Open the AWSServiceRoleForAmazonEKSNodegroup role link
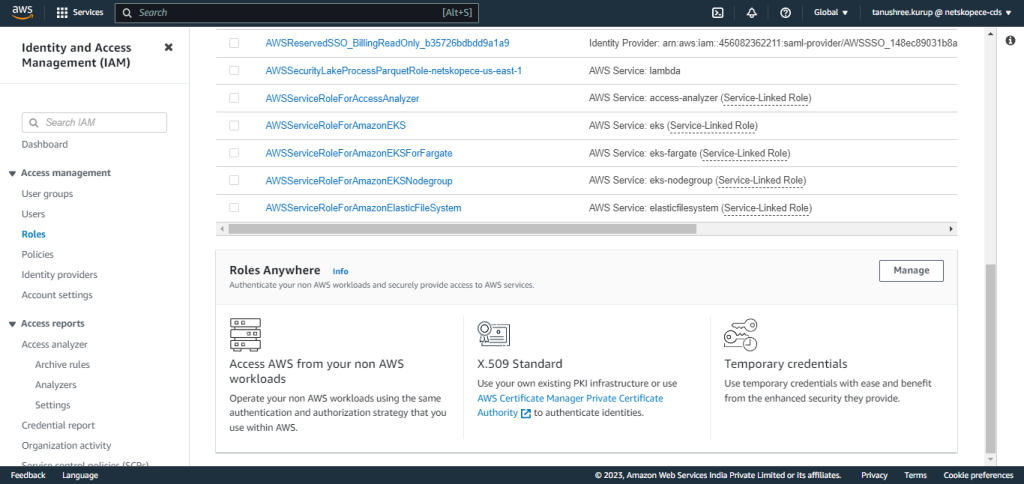The image size is (1024, 484). [359, 181]
